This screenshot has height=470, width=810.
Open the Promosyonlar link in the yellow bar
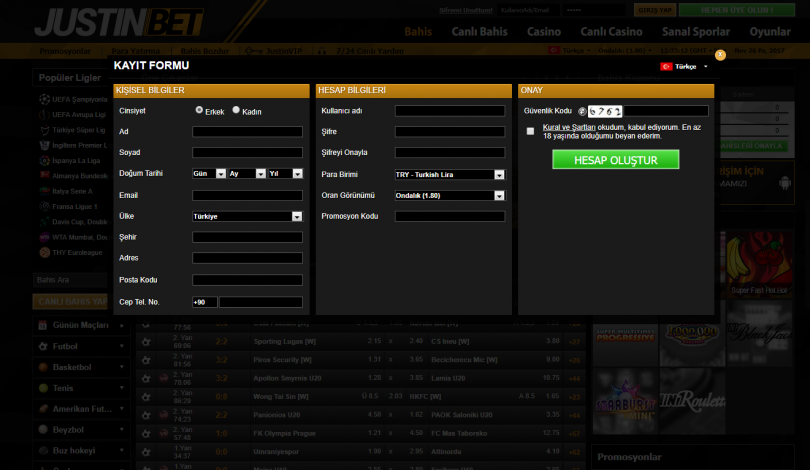(65, 51)
